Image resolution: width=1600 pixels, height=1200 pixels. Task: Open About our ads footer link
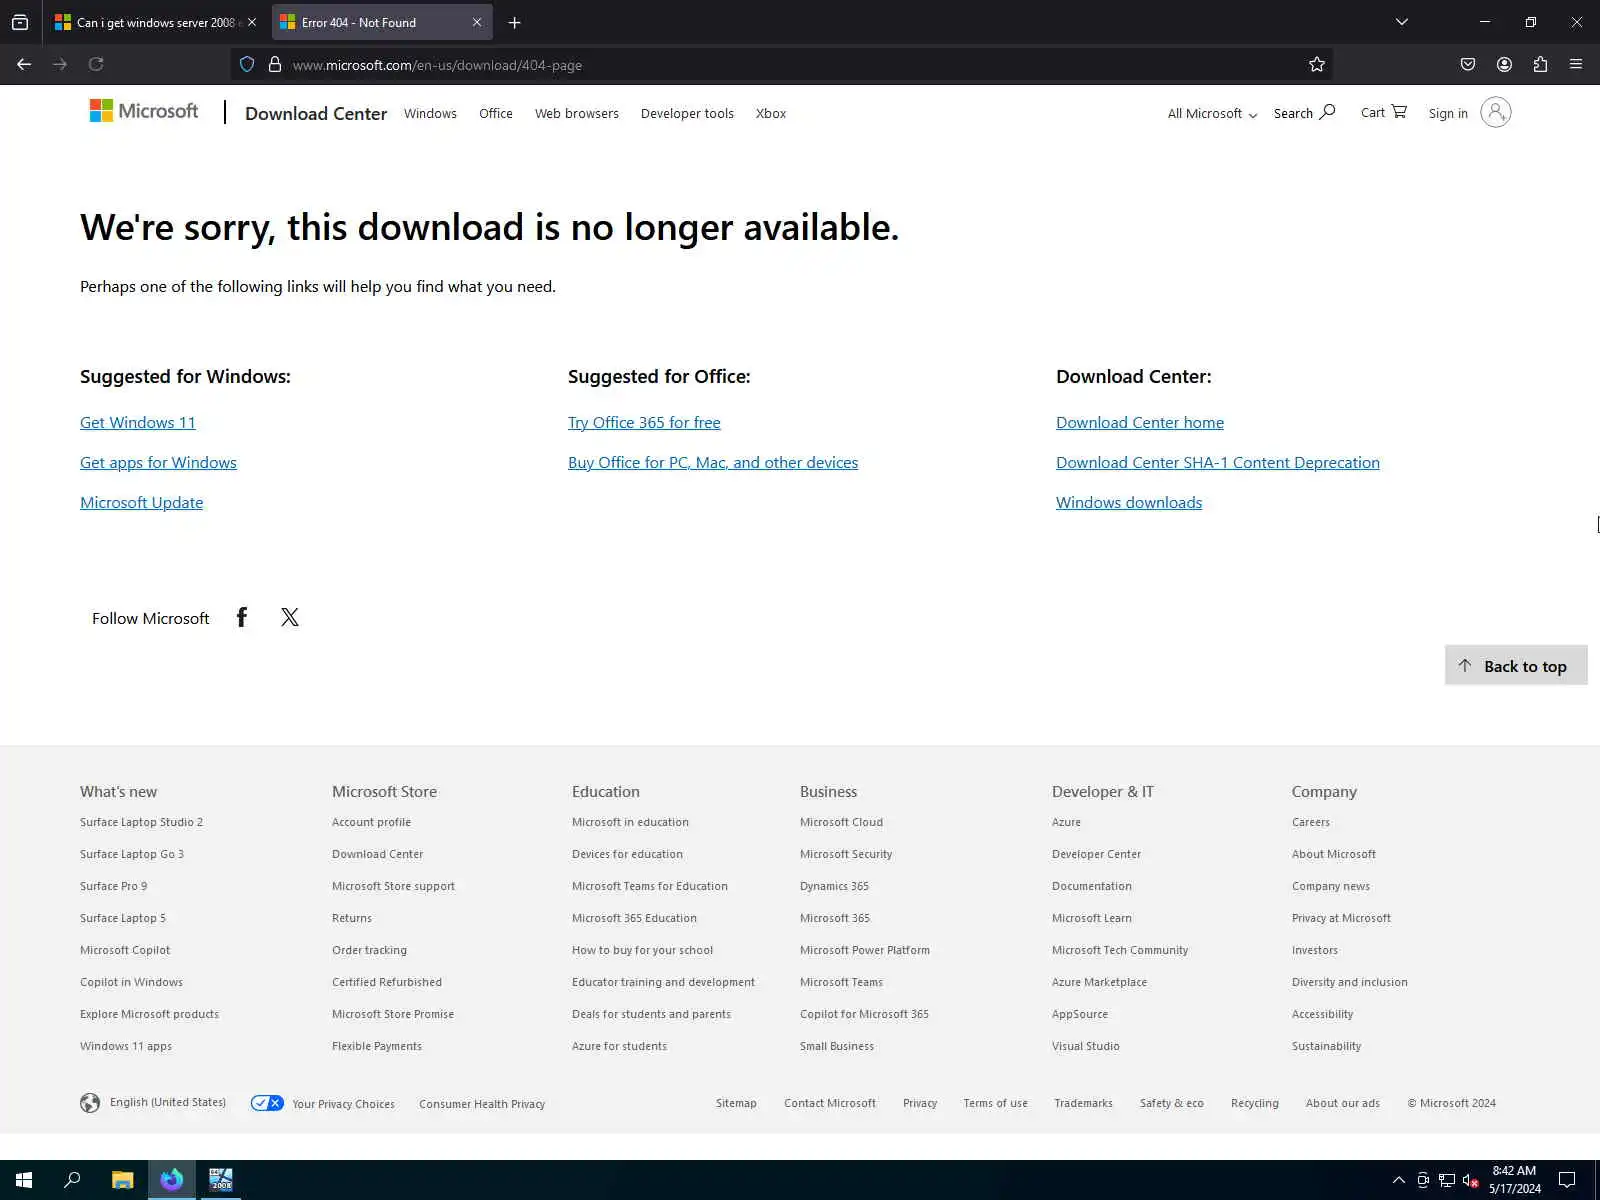click(x=1342, y=1103)
